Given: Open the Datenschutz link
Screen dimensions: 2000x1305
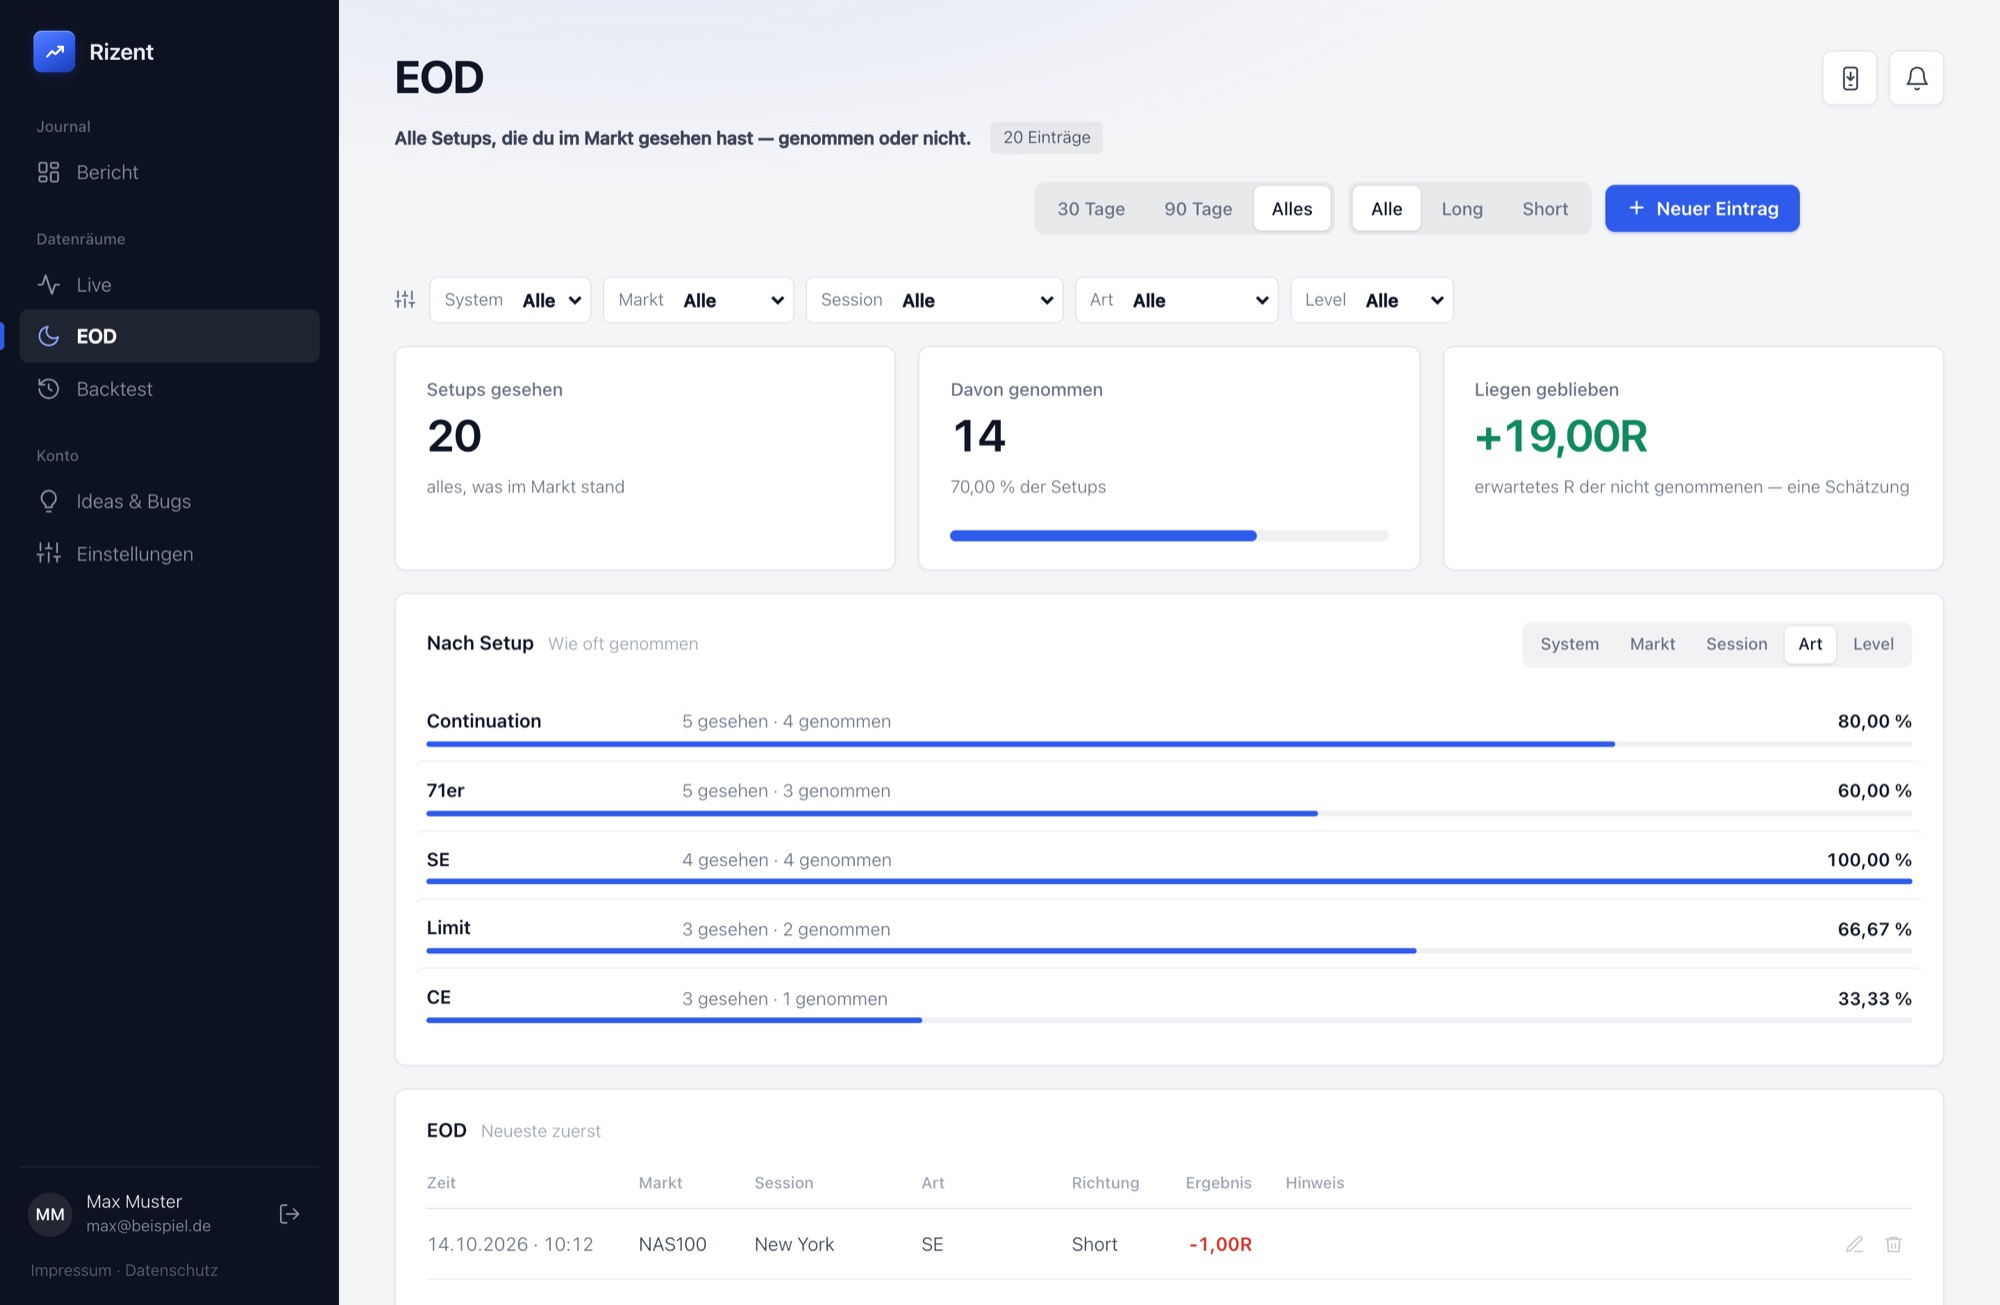Looking at the screenshot, I should tap(171, 1270).
